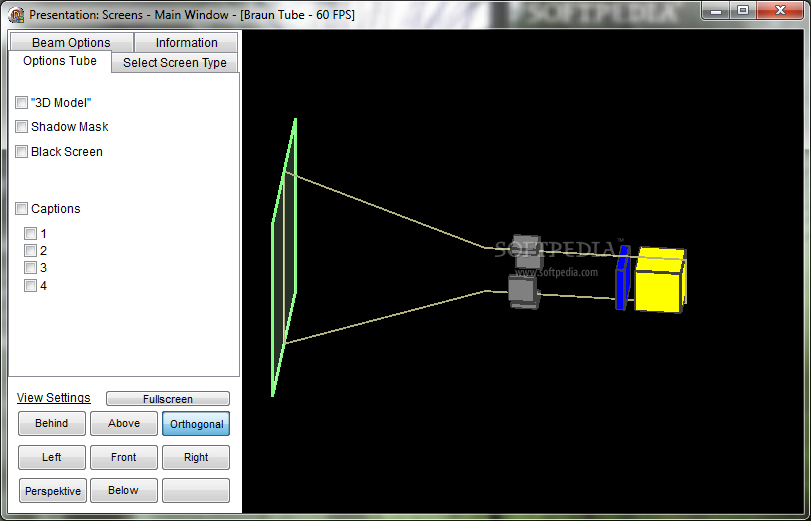Enable the Captions checkbox
The width and height of the screenshot is (811, 521).
(21, 209)
